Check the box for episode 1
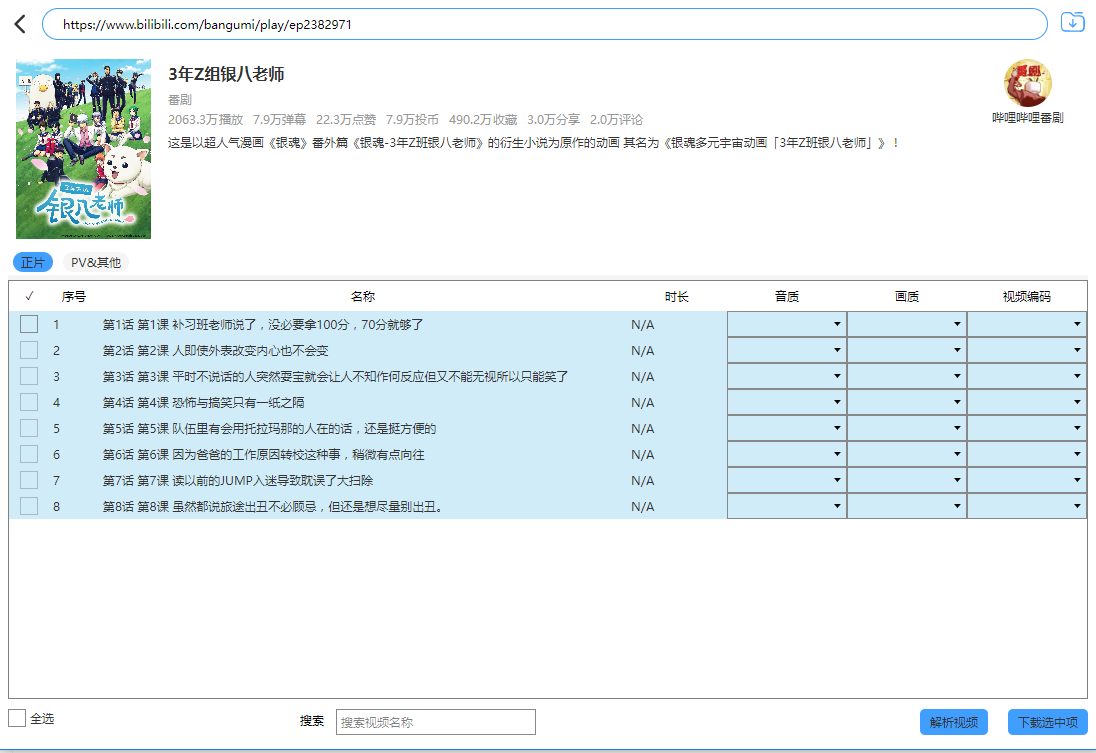 [28, 324]
